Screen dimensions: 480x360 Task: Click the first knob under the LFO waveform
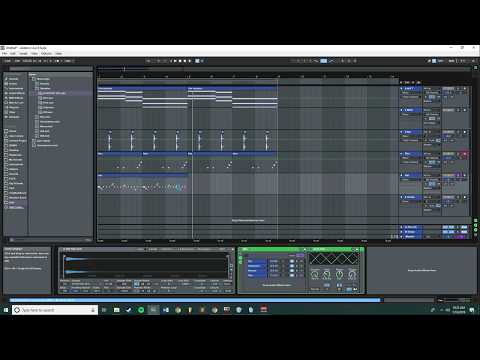tap(315, 274)
